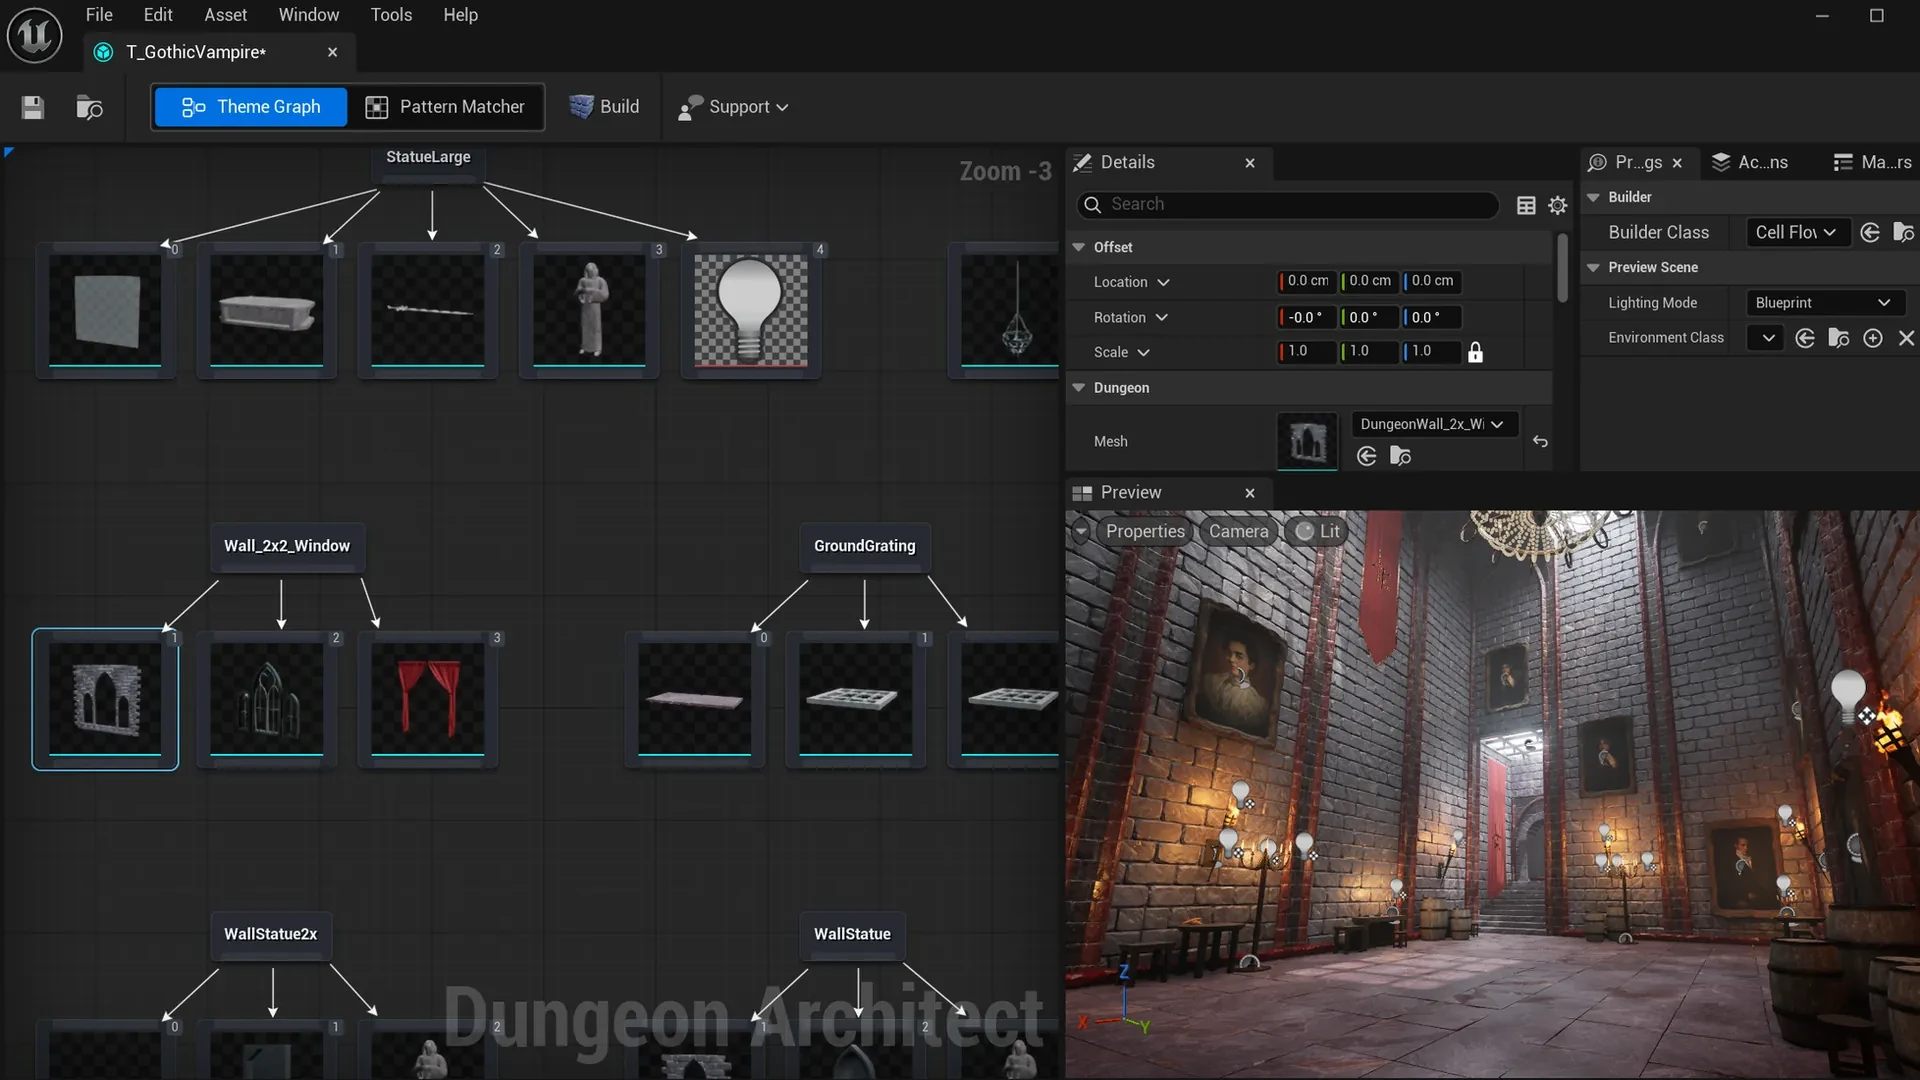Open the Unreal Engine logo icon
Image resolution: width=1920 pixels, height=1080 pixels.
point(35,35)
